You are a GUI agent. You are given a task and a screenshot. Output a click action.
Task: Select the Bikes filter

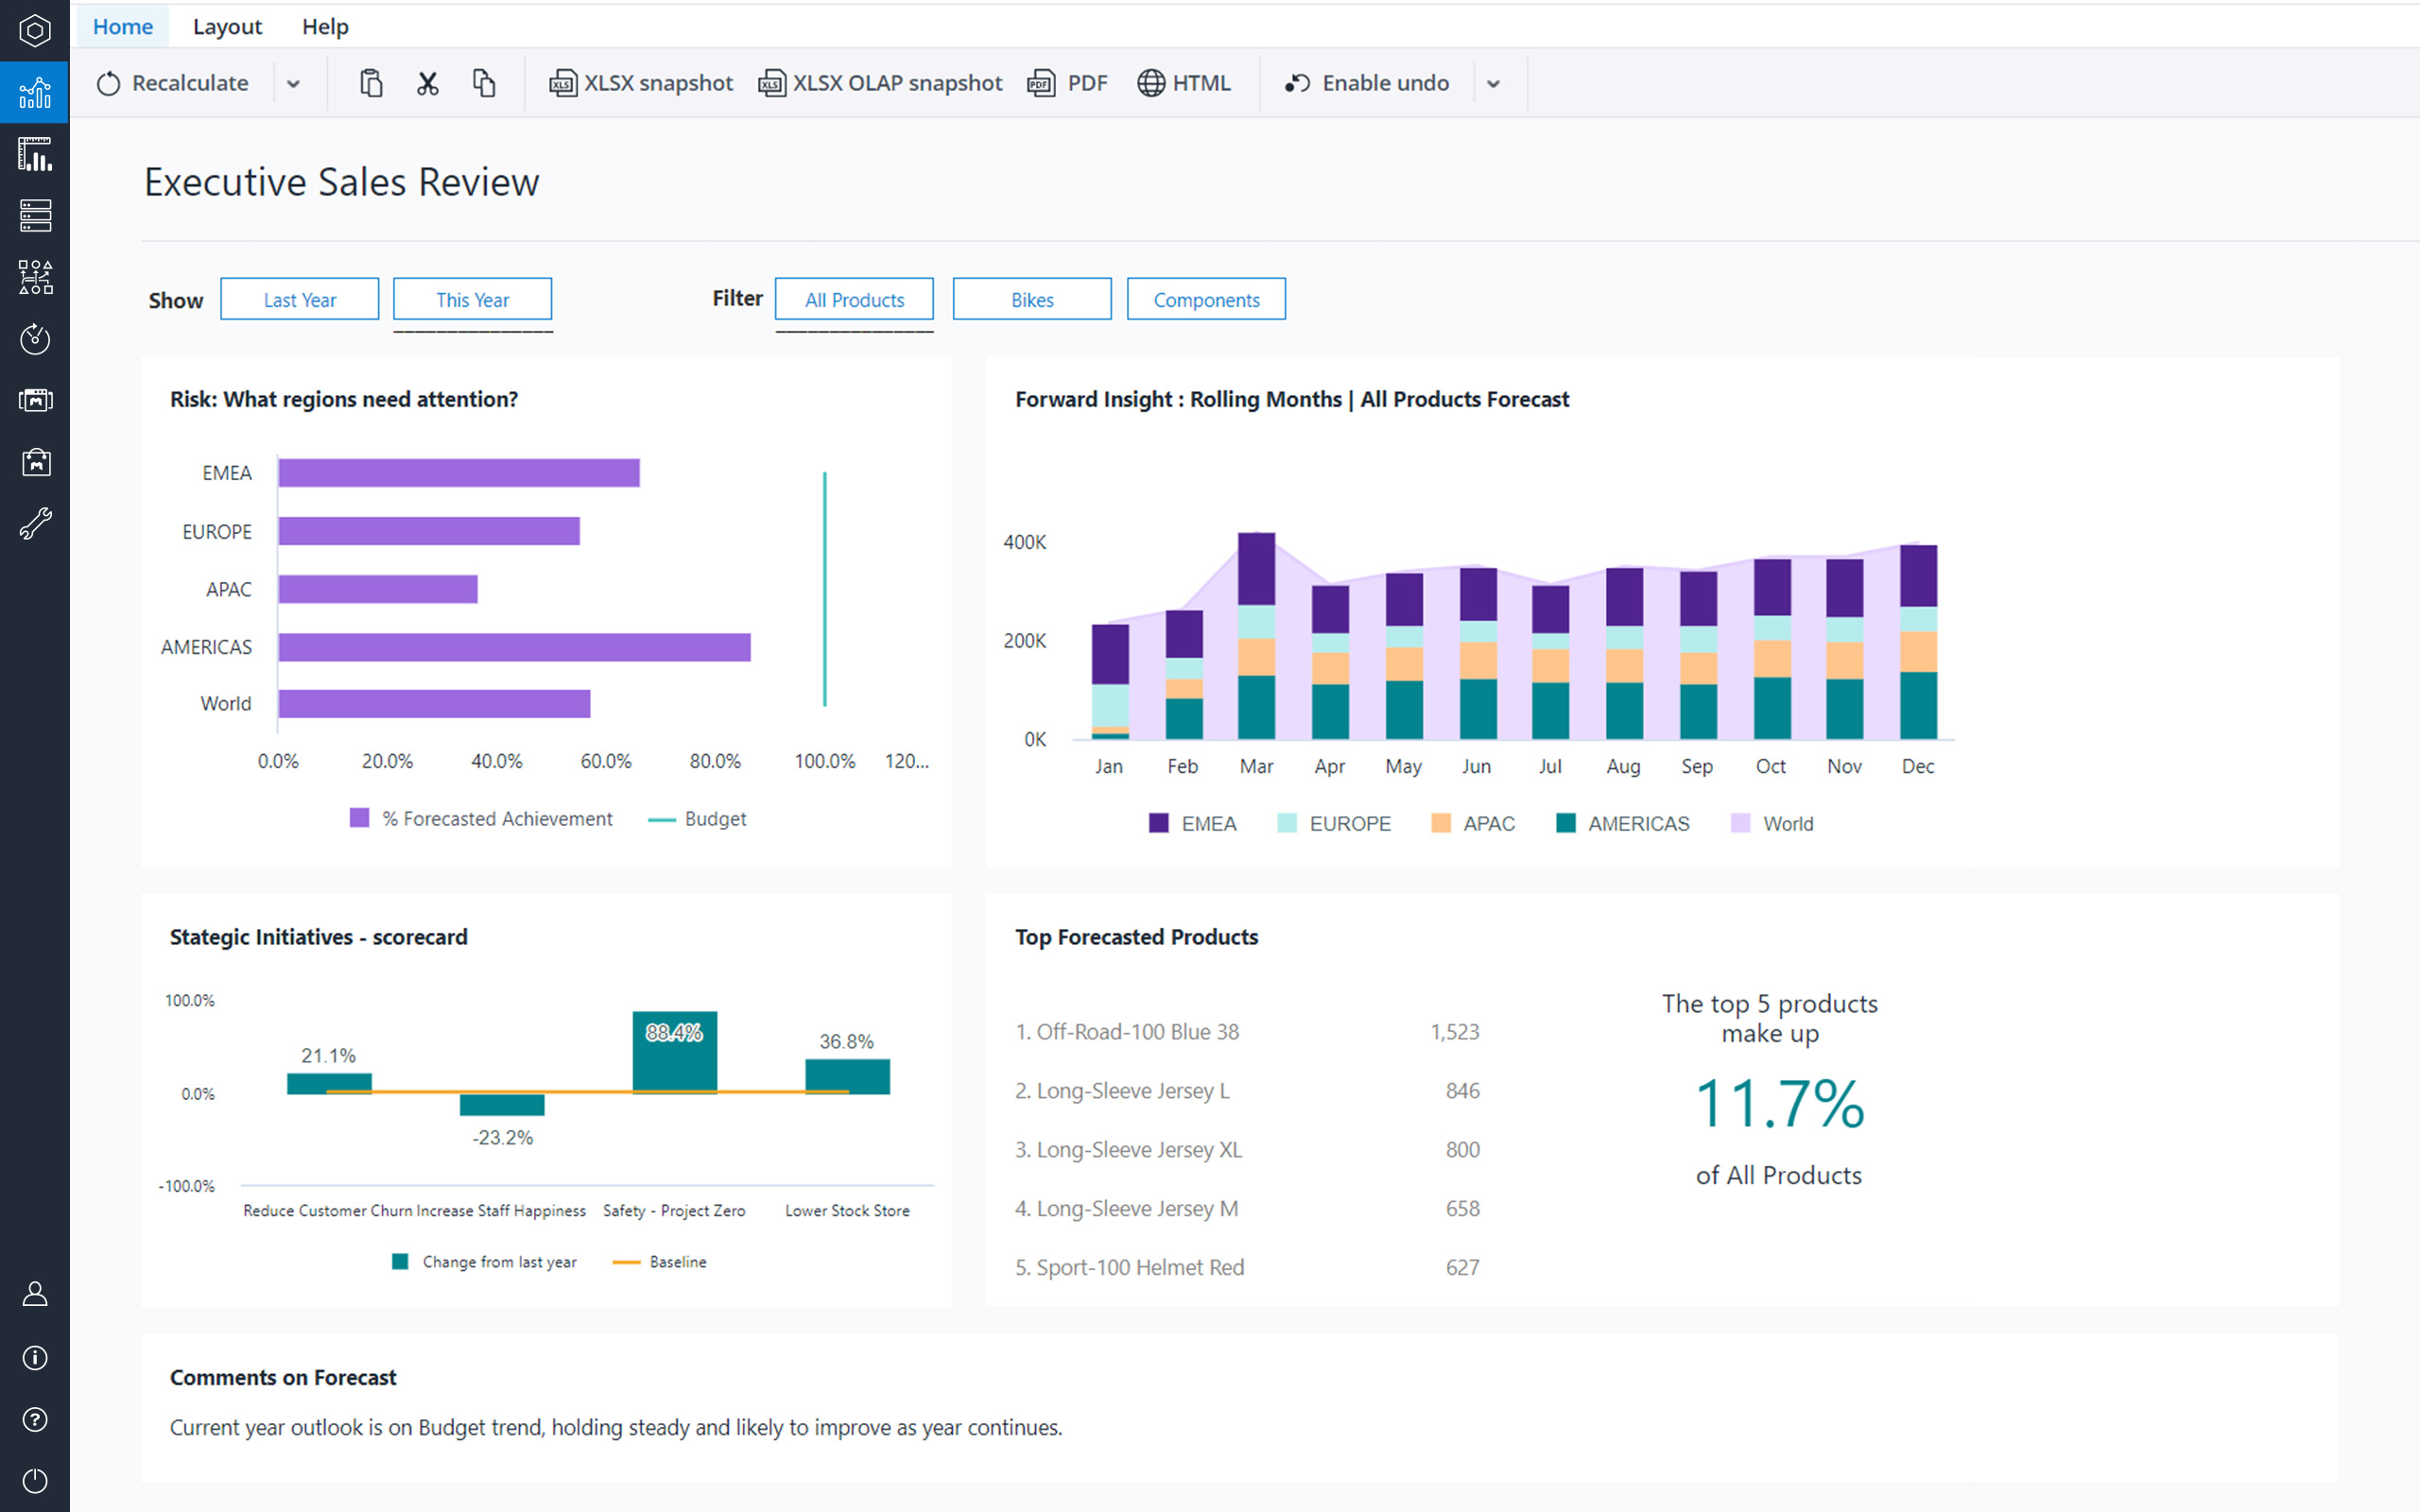pyautogui.click(x=1031, y=300)
